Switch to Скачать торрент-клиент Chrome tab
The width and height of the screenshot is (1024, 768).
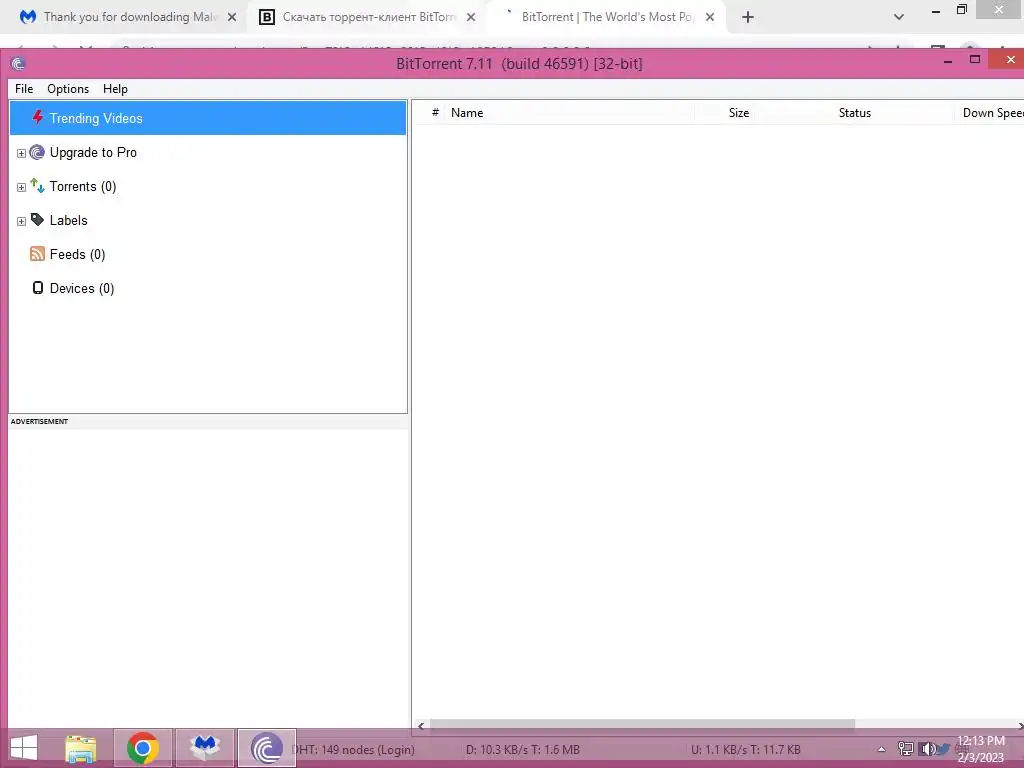367,17
